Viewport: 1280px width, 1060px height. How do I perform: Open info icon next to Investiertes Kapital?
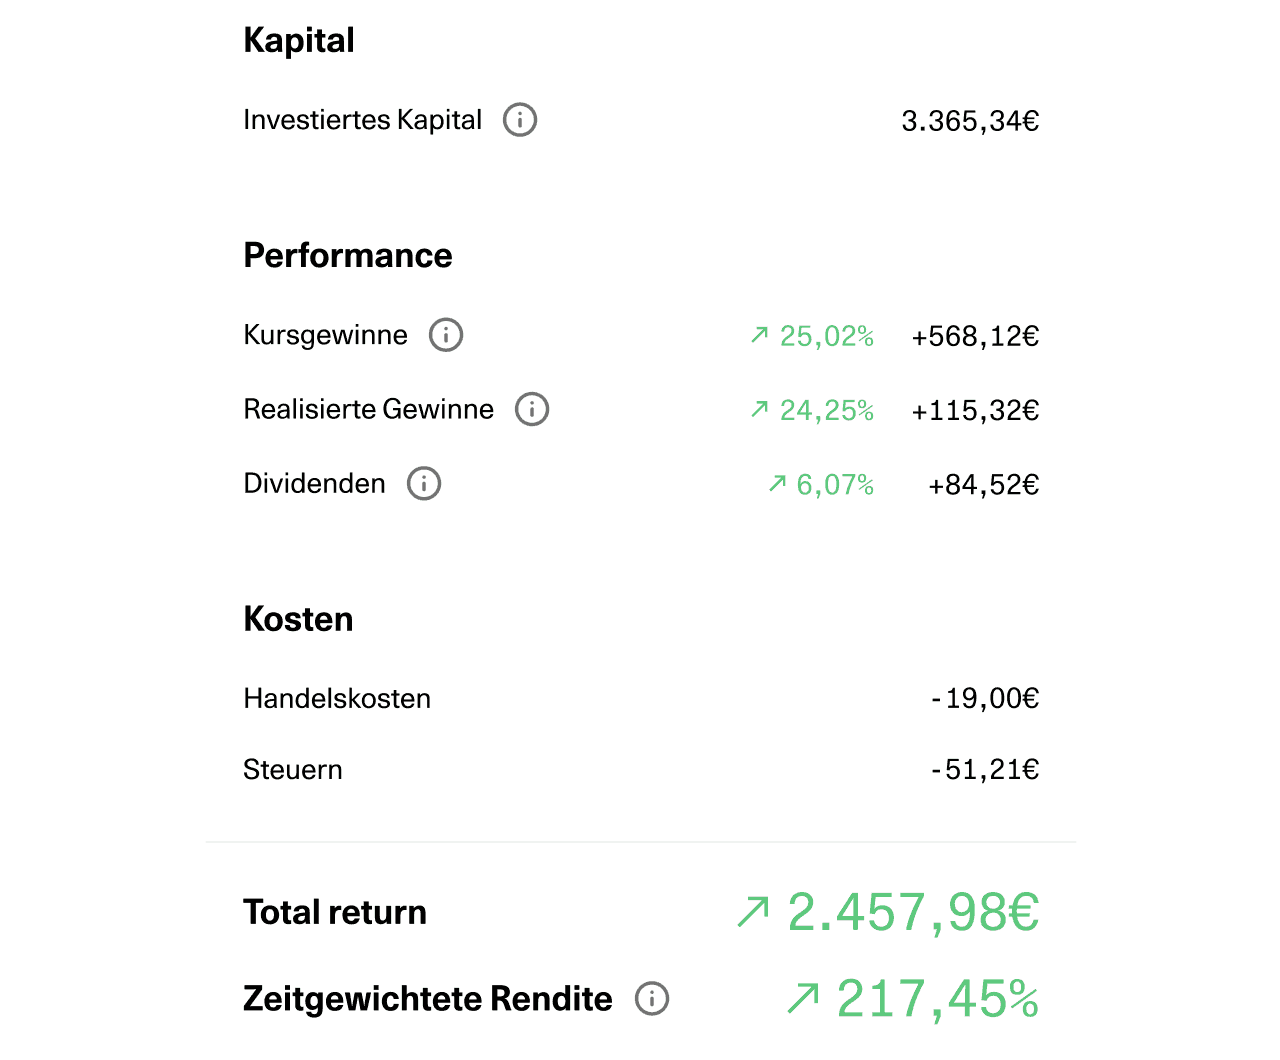520,120
